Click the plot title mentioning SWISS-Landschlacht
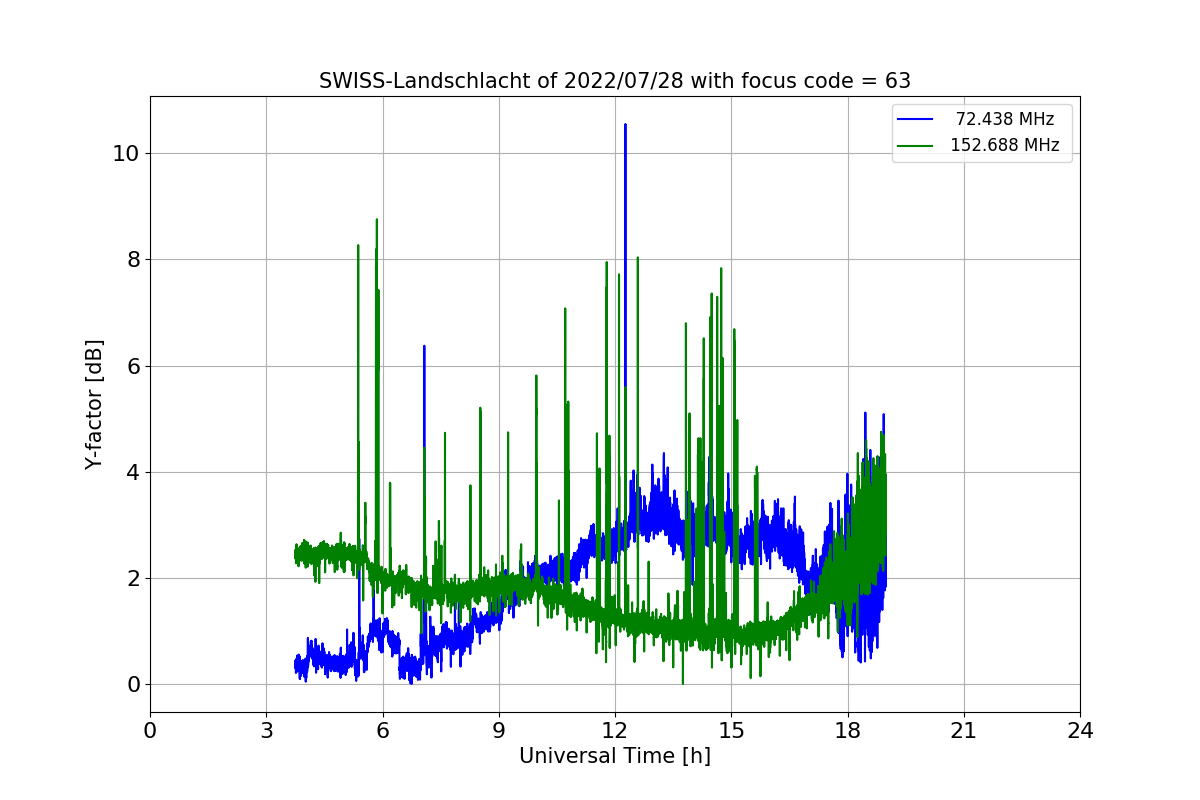The image size is (1200, 800). (x=615, y=81)
